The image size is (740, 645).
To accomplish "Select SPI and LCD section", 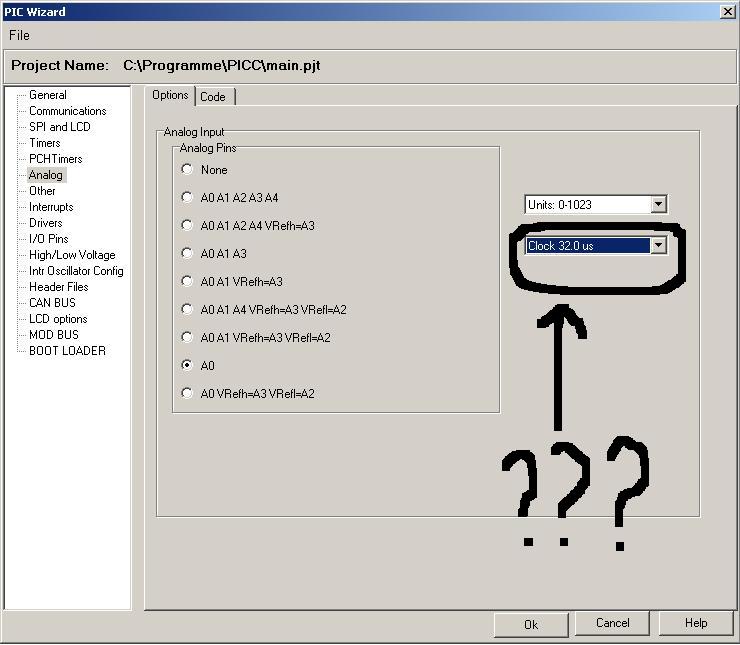I will click(59, 127).
